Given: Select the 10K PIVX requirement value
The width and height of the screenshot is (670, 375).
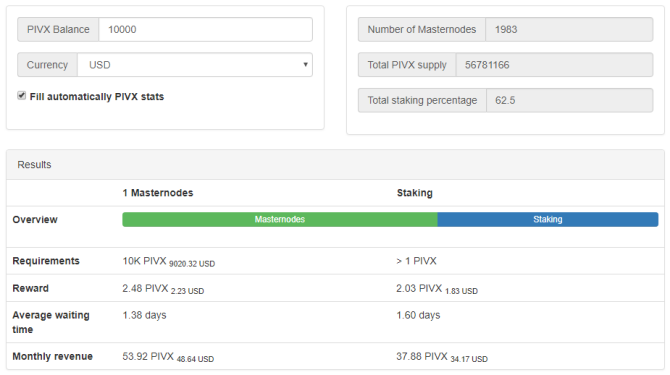Looking at the screenshot, I should pos(144,261).
